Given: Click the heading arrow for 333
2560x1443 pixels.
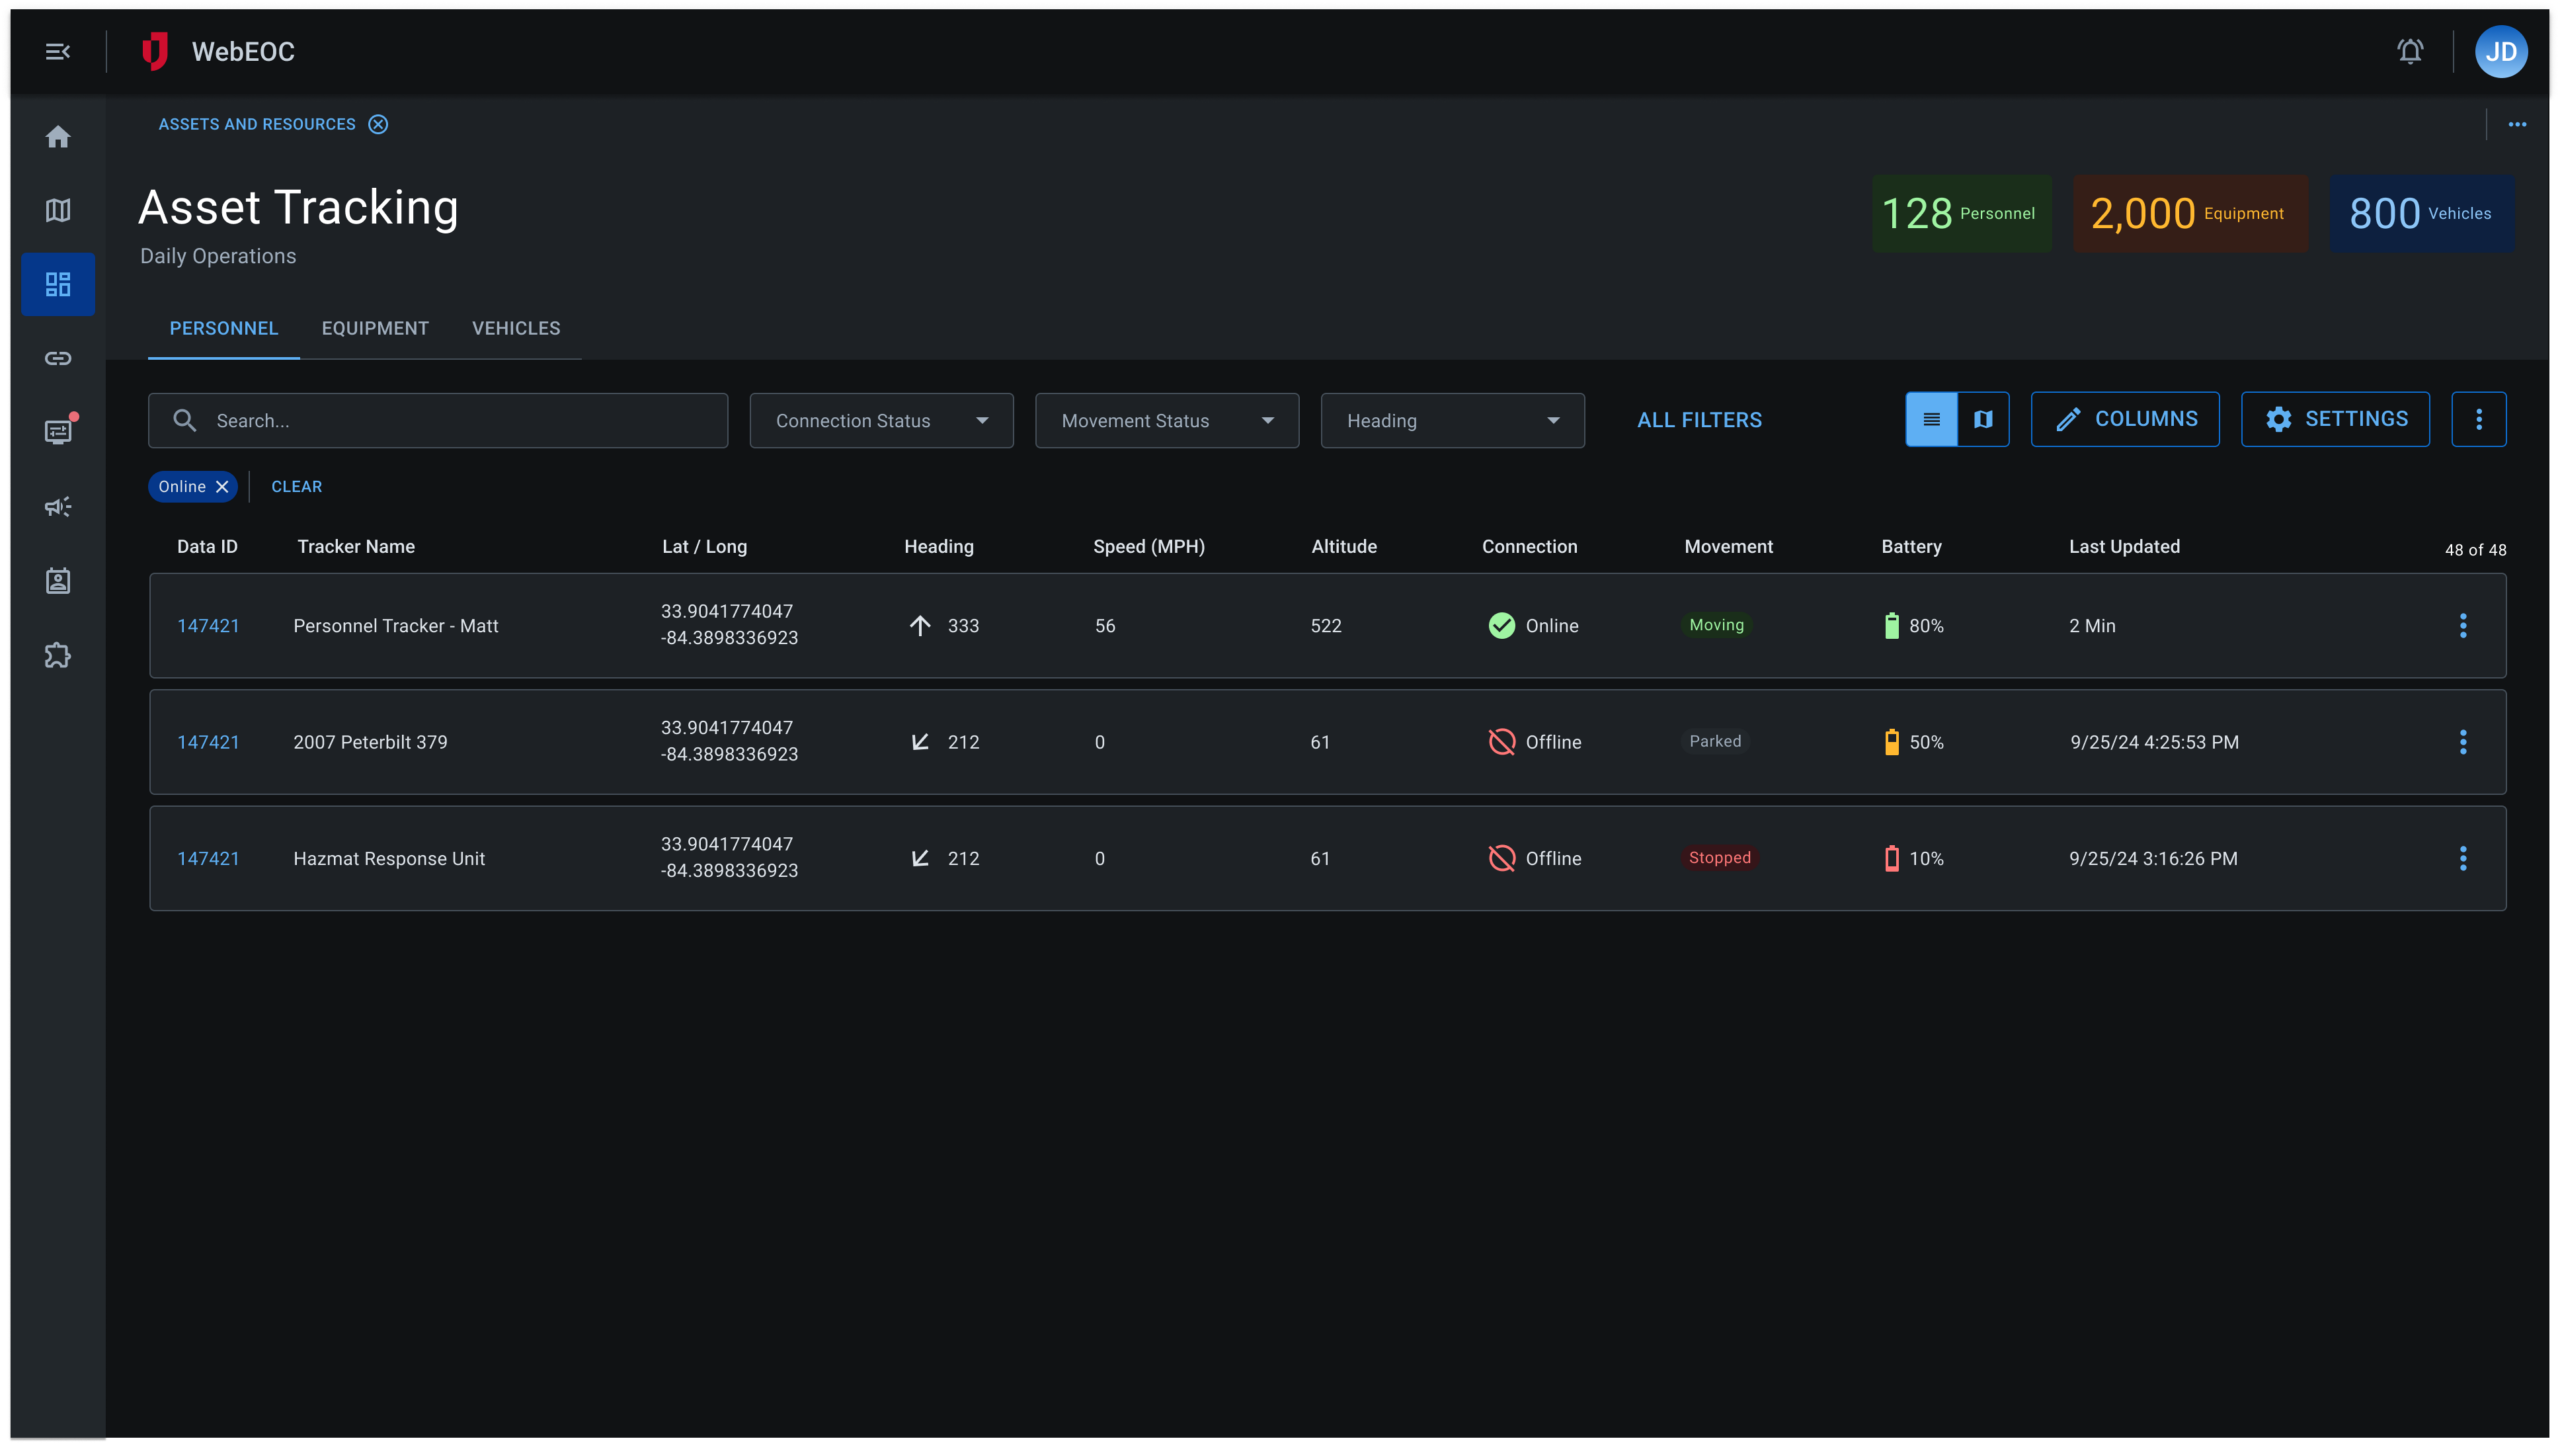Looking at the screenshot, I should 920,625.
